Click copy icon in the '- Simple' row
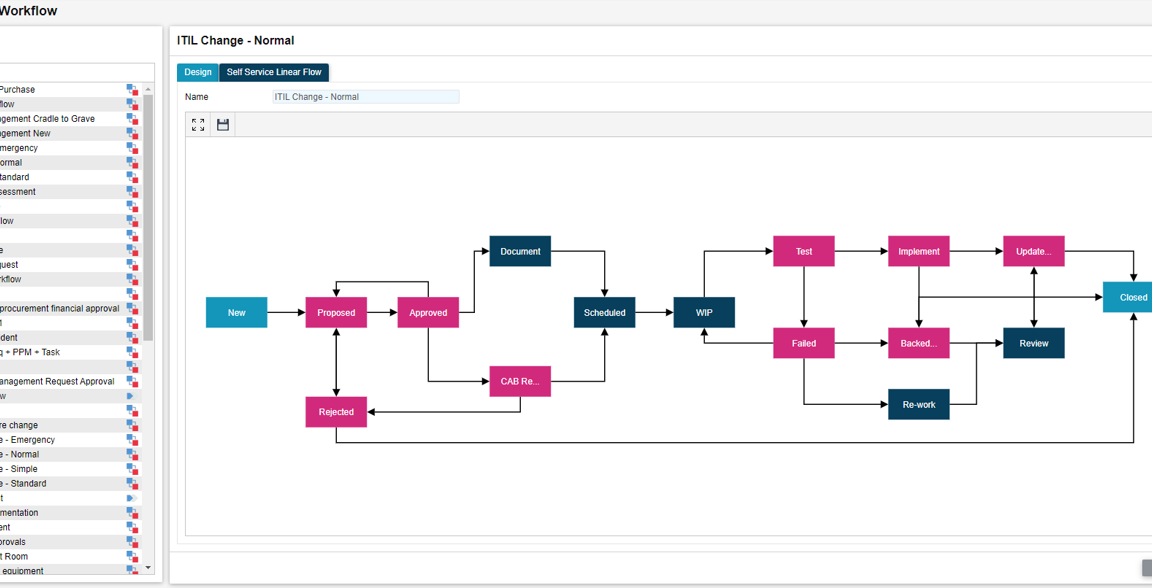 [132, 469]
